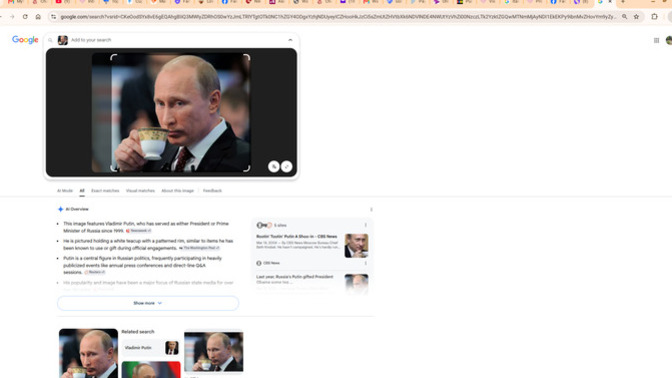The height and width of the screenshot is (378, 672).
Task: Open the first visual match image at left
Action: (88, 353)
